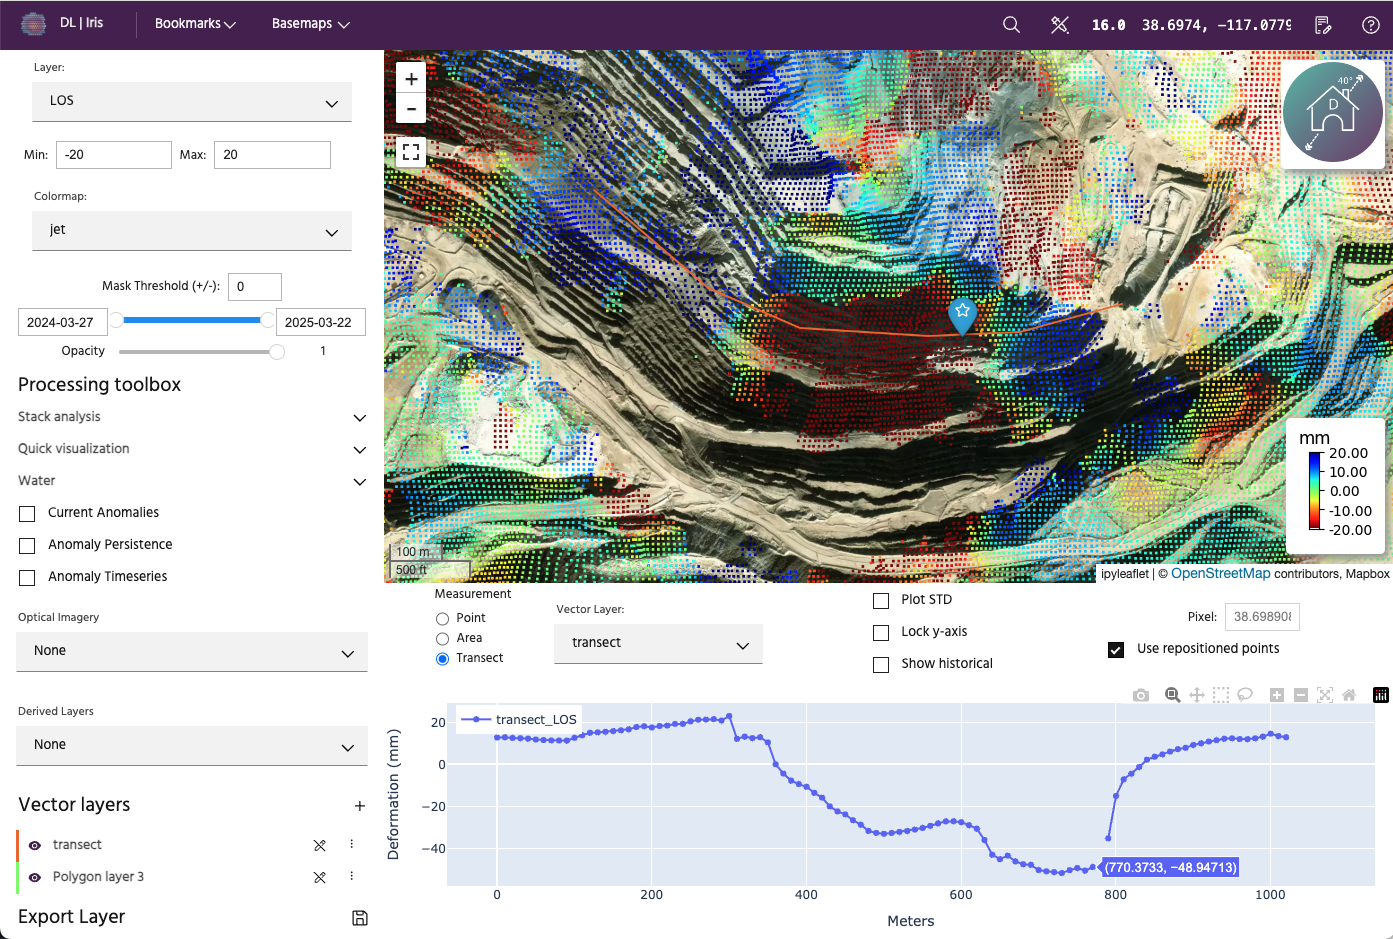Save the layer with Export Layer icon
The height and width of the screenshot is (939, 1393).
360,918
